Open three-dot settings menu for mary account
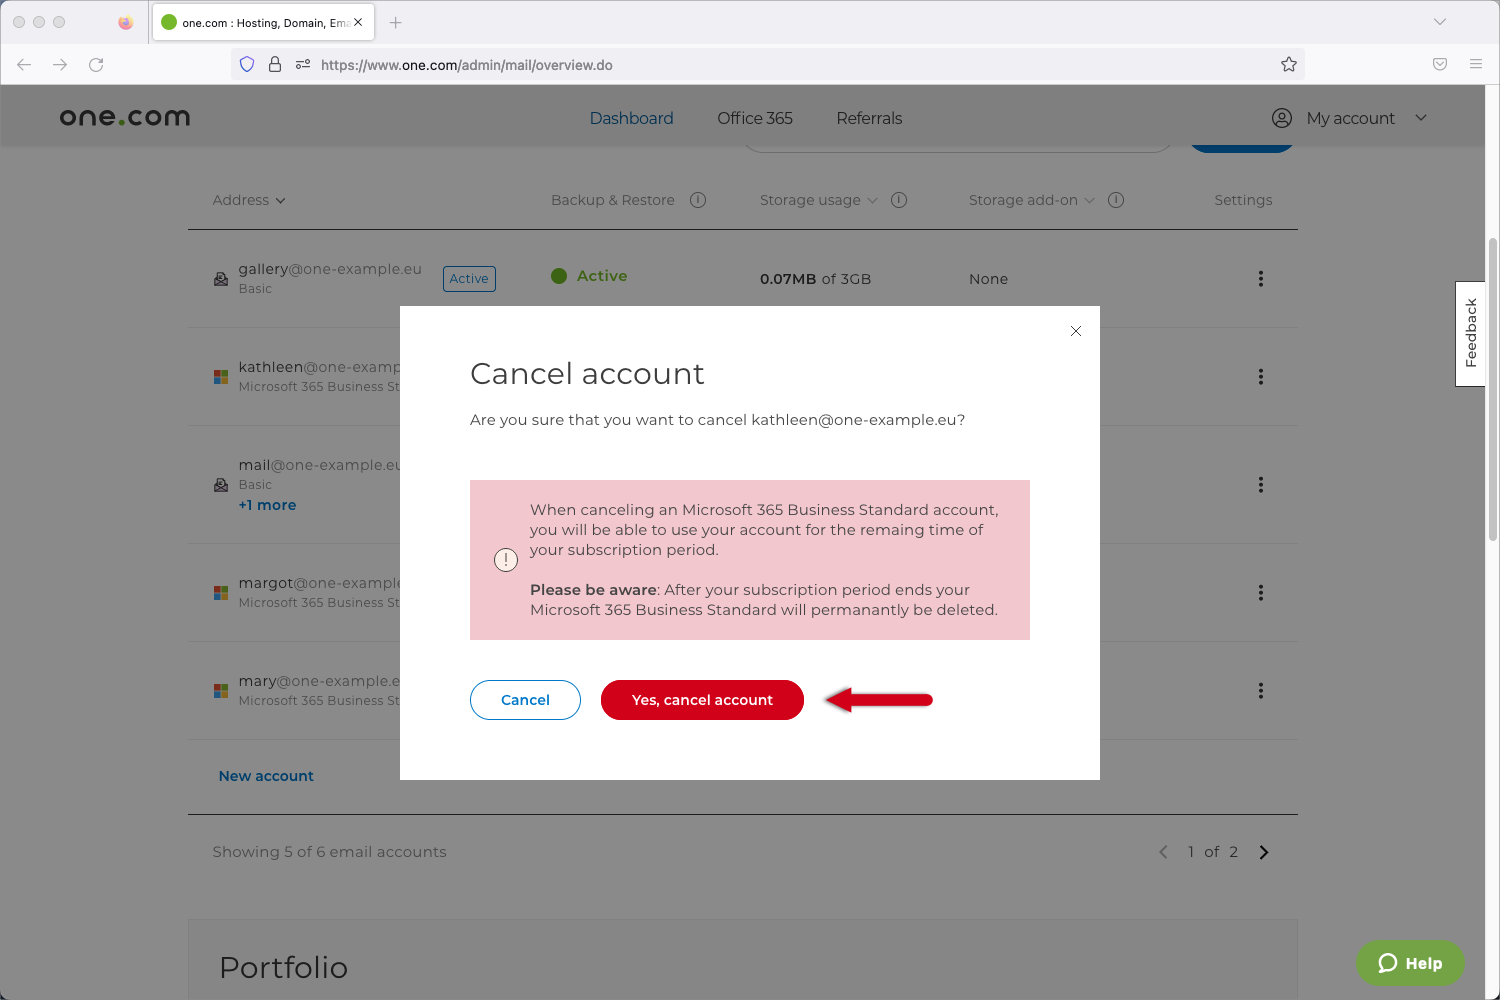The image size is (1500, 1000). [1260, 691]
